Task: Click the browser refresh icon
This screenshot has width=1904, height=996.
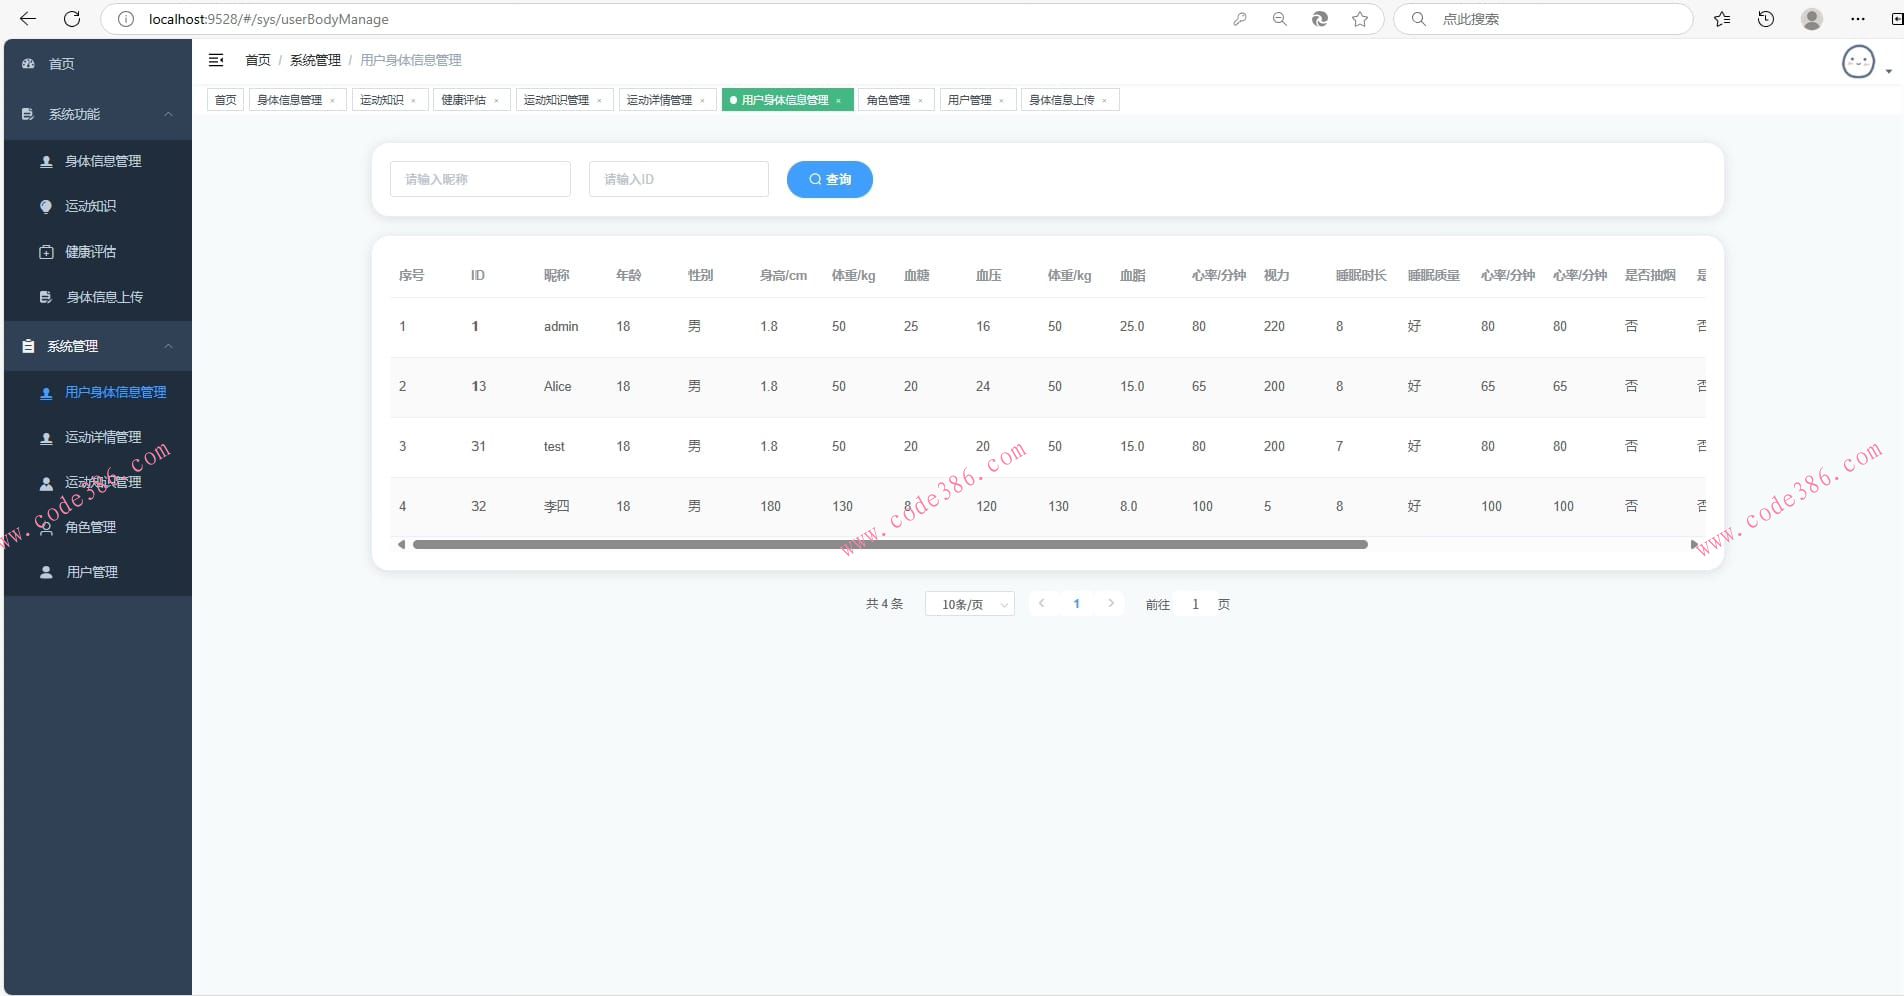Action: click(72, 19)
